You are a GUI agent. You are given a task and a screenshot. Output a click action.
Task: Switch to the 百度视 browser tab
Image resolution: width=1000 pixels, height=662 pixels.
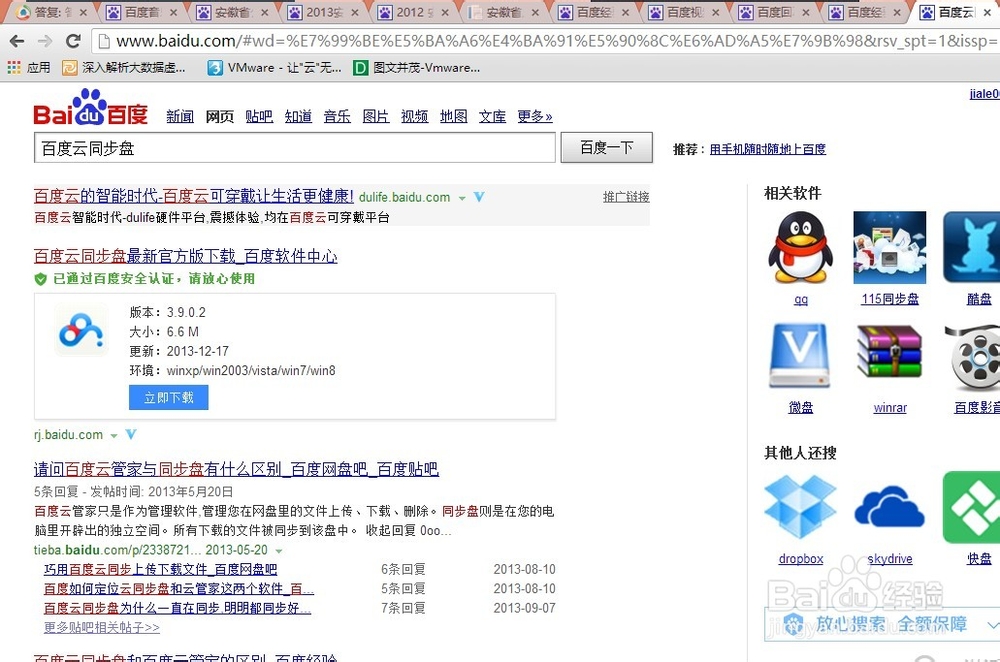pos(683,11)
